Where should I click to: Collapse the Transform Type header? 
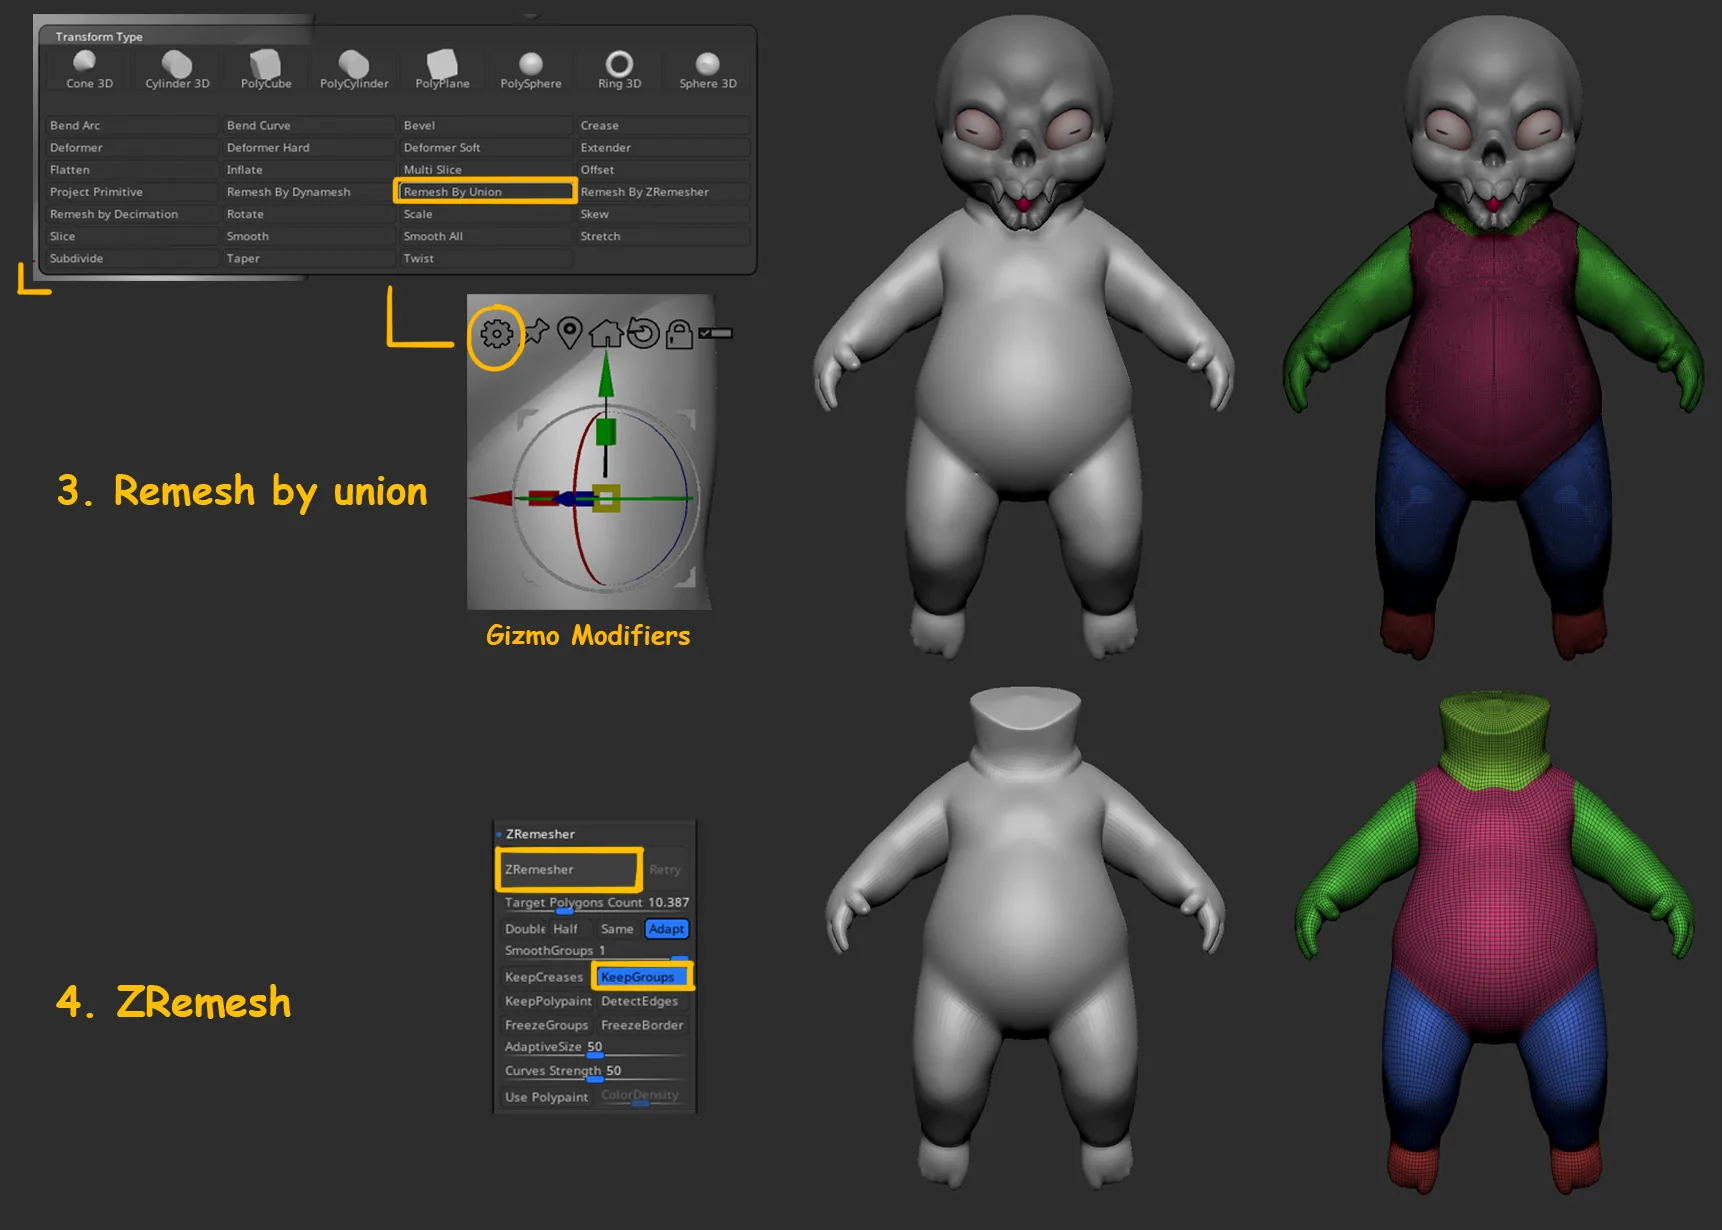(x=98, y=37)
